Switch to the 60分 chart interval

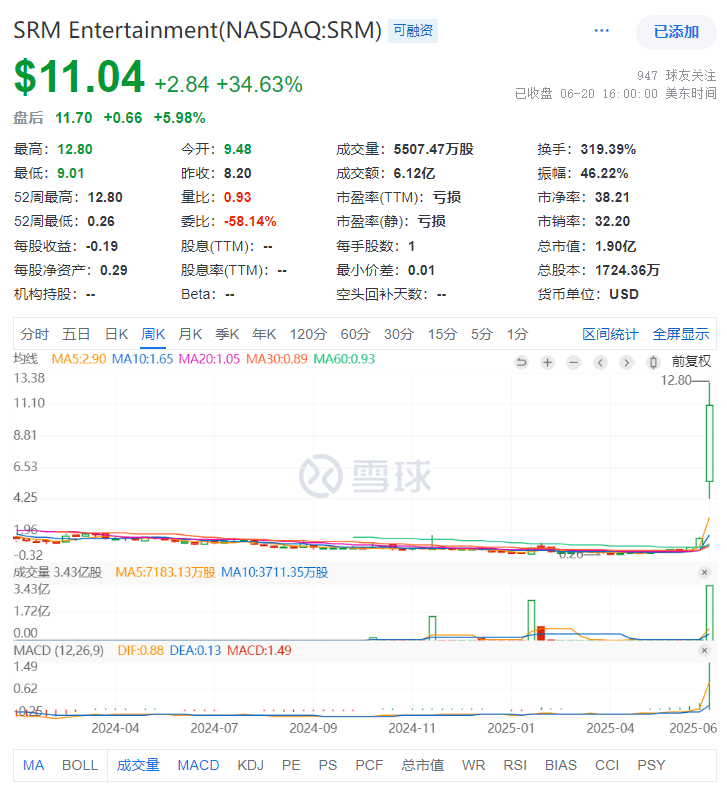[x=355, y=334]
